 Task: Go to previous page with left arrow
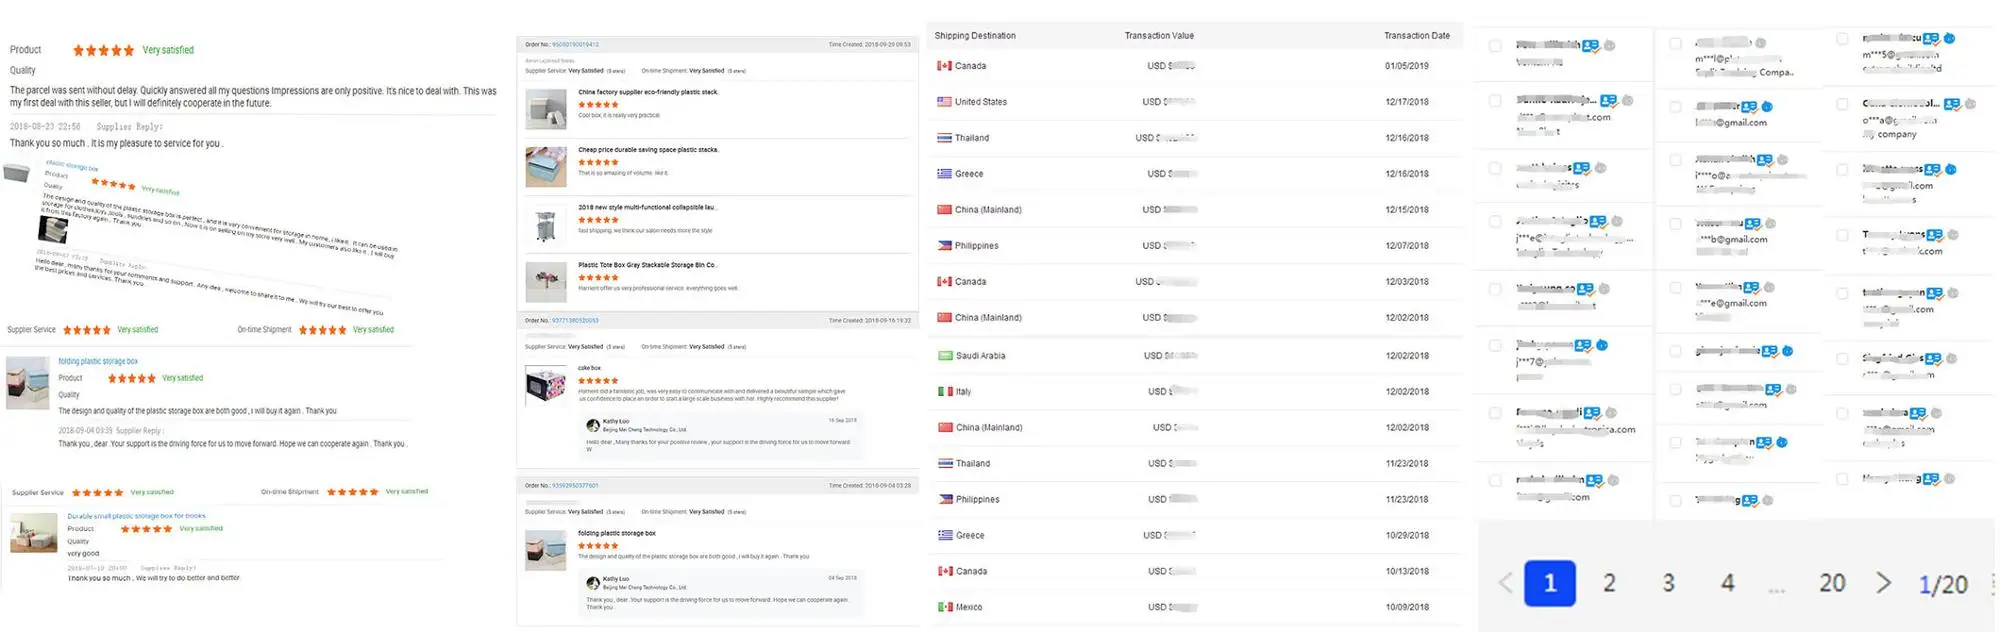1505,583
